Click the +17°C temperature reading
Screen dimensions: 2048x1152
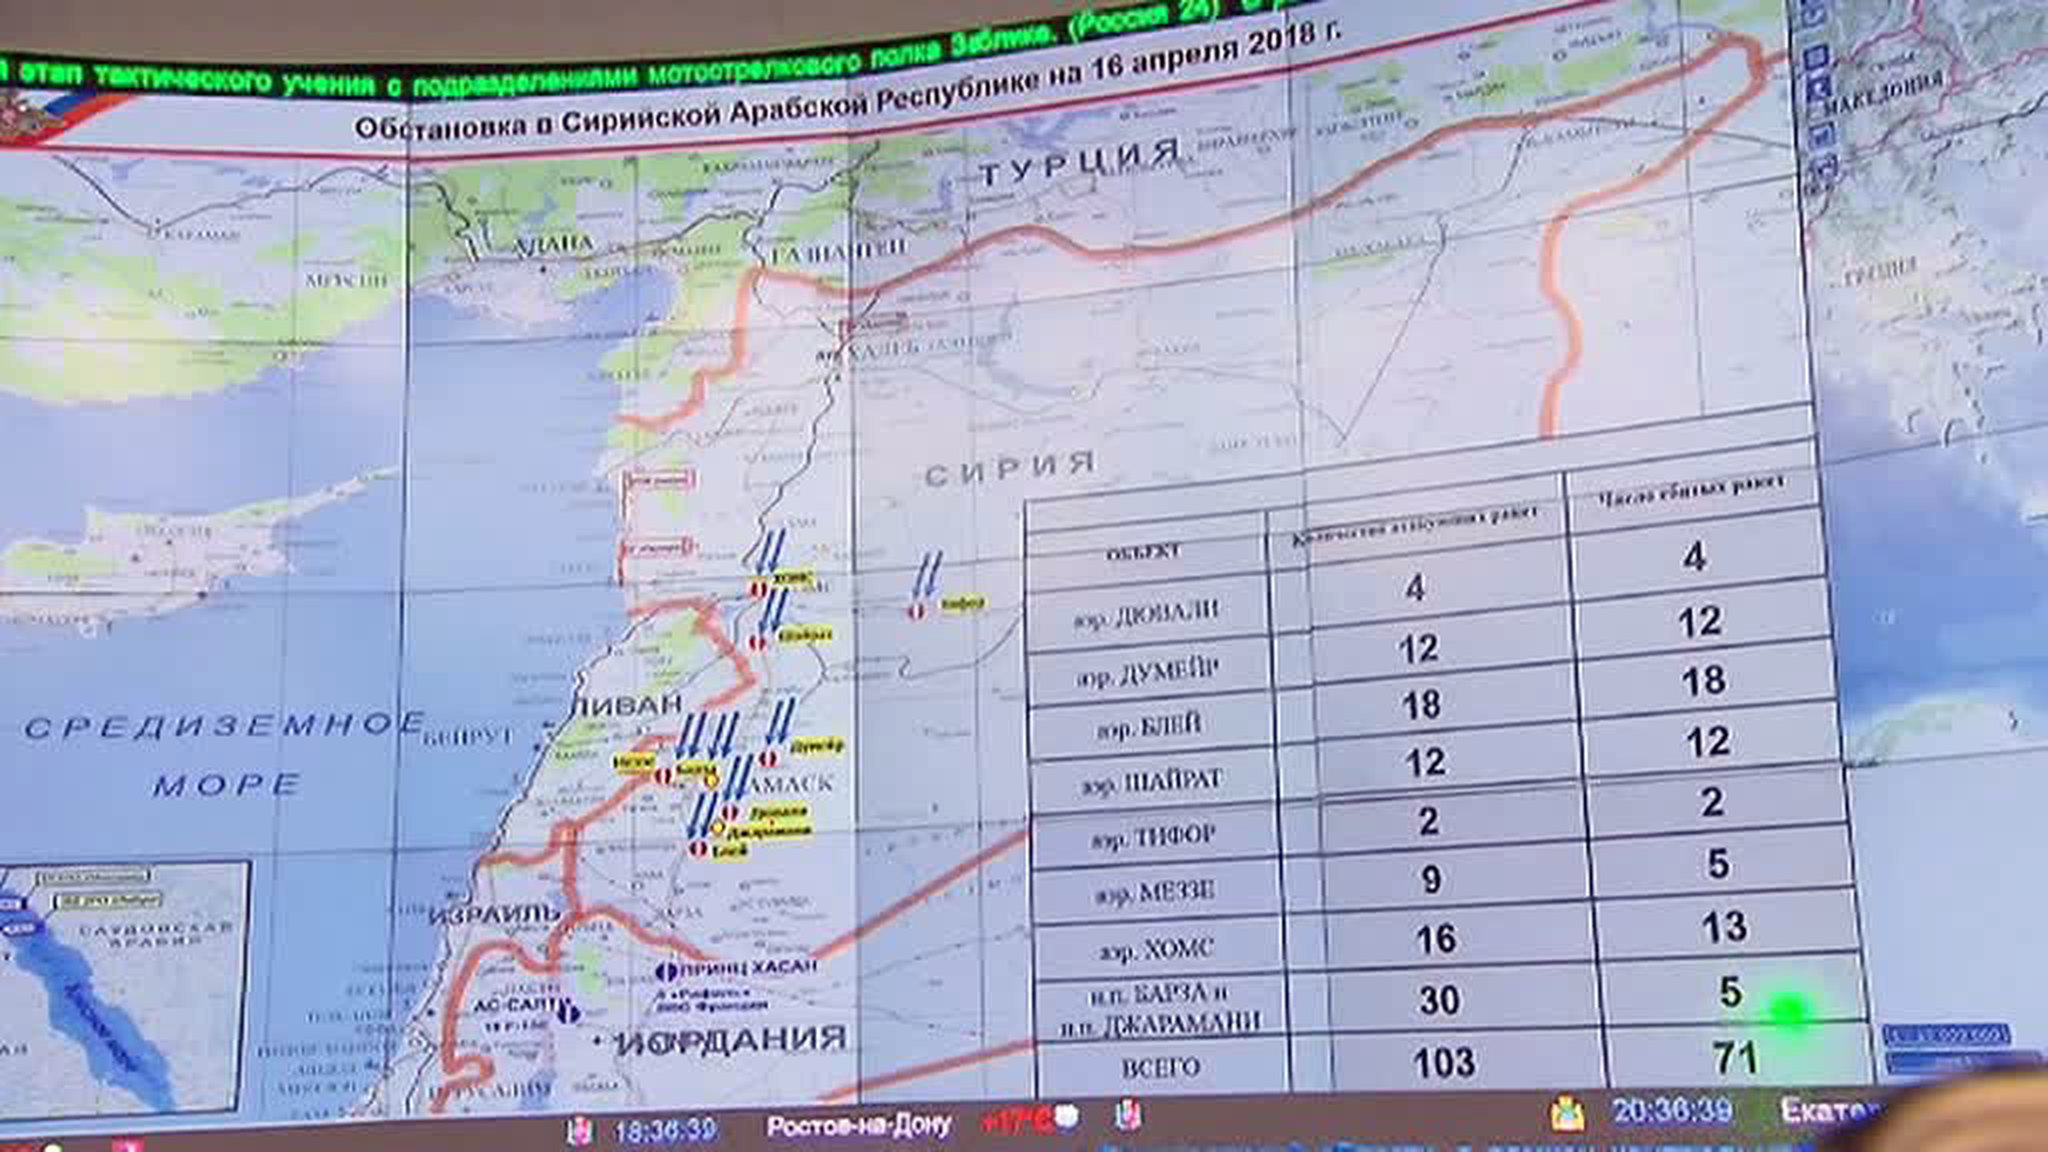[x=1016, y=1118]
